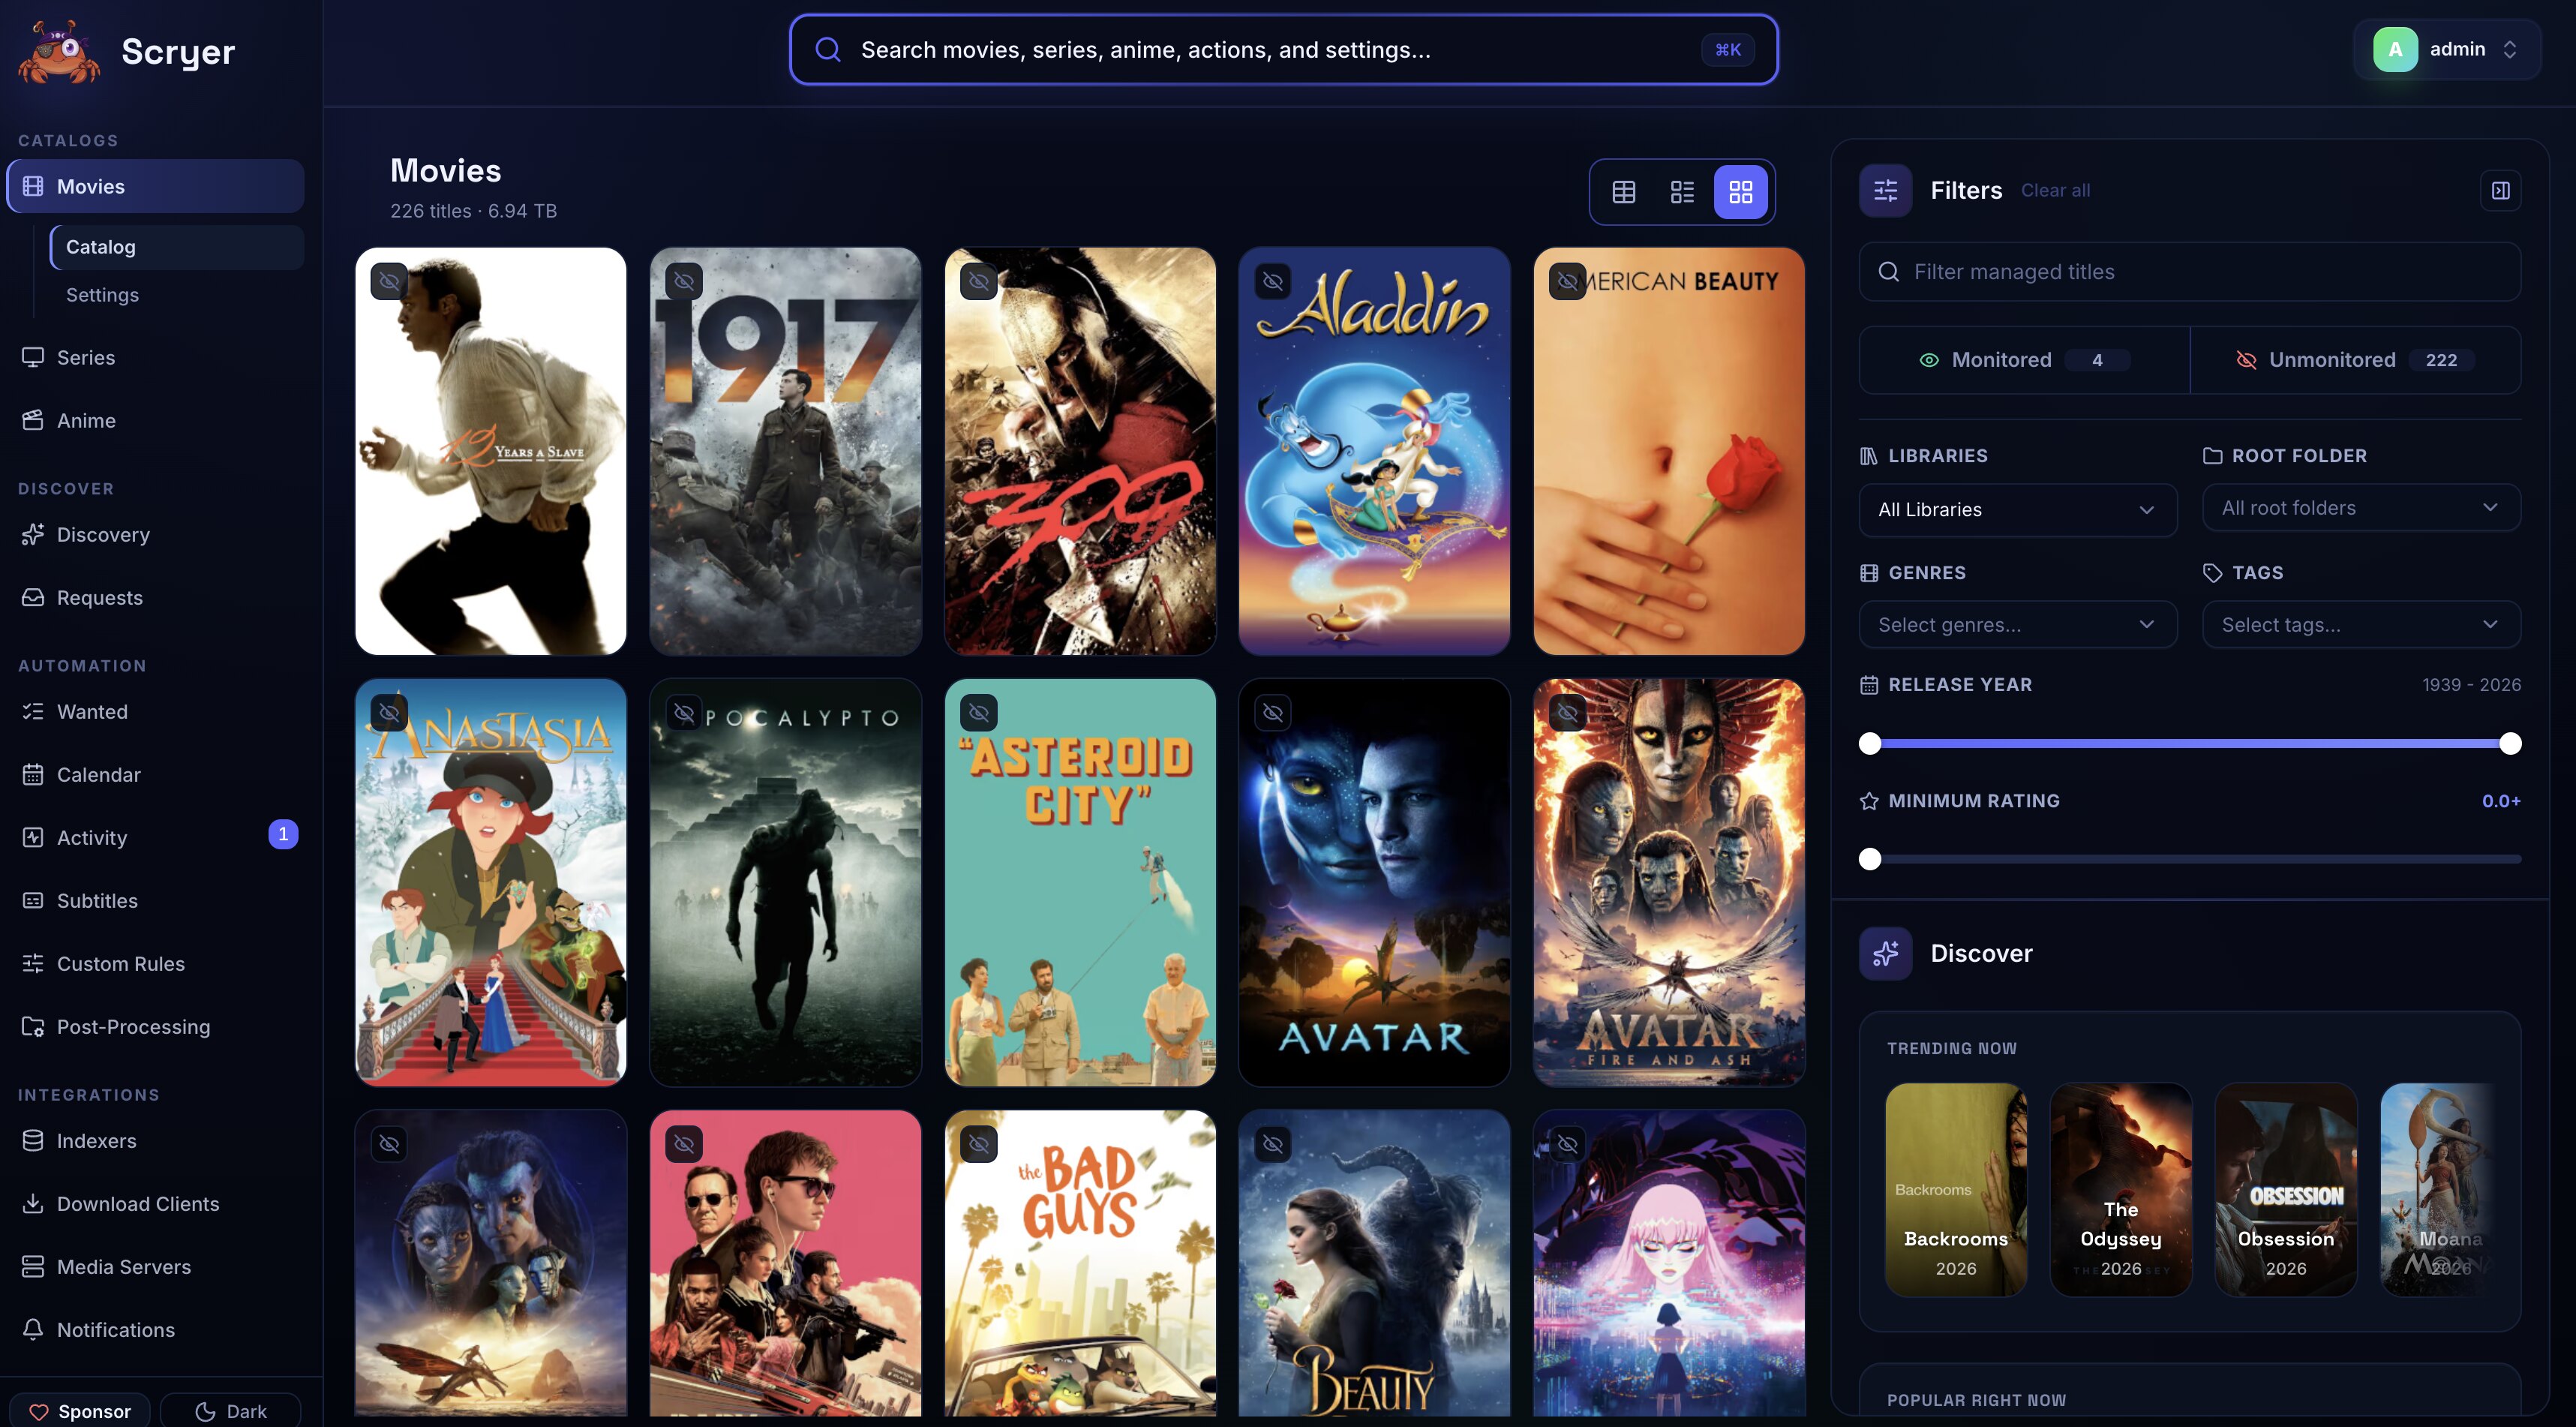The image size is (2576, 1427).
Task: Toggle monitoring on Asteroid City poster
Action: [979, 712]
